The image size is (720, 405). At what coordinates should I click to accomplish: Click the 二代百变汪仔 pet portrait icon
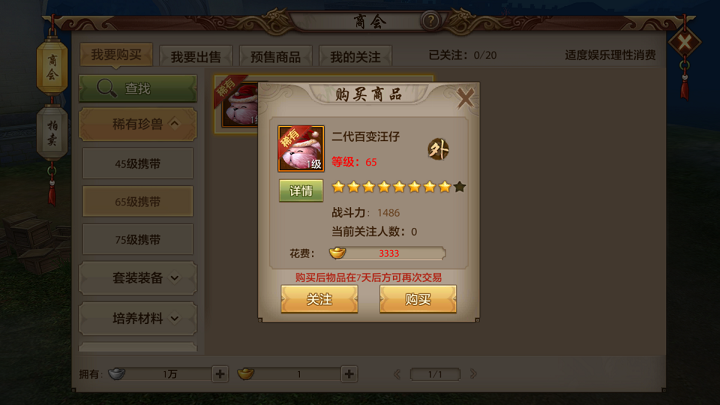point(301,148)
